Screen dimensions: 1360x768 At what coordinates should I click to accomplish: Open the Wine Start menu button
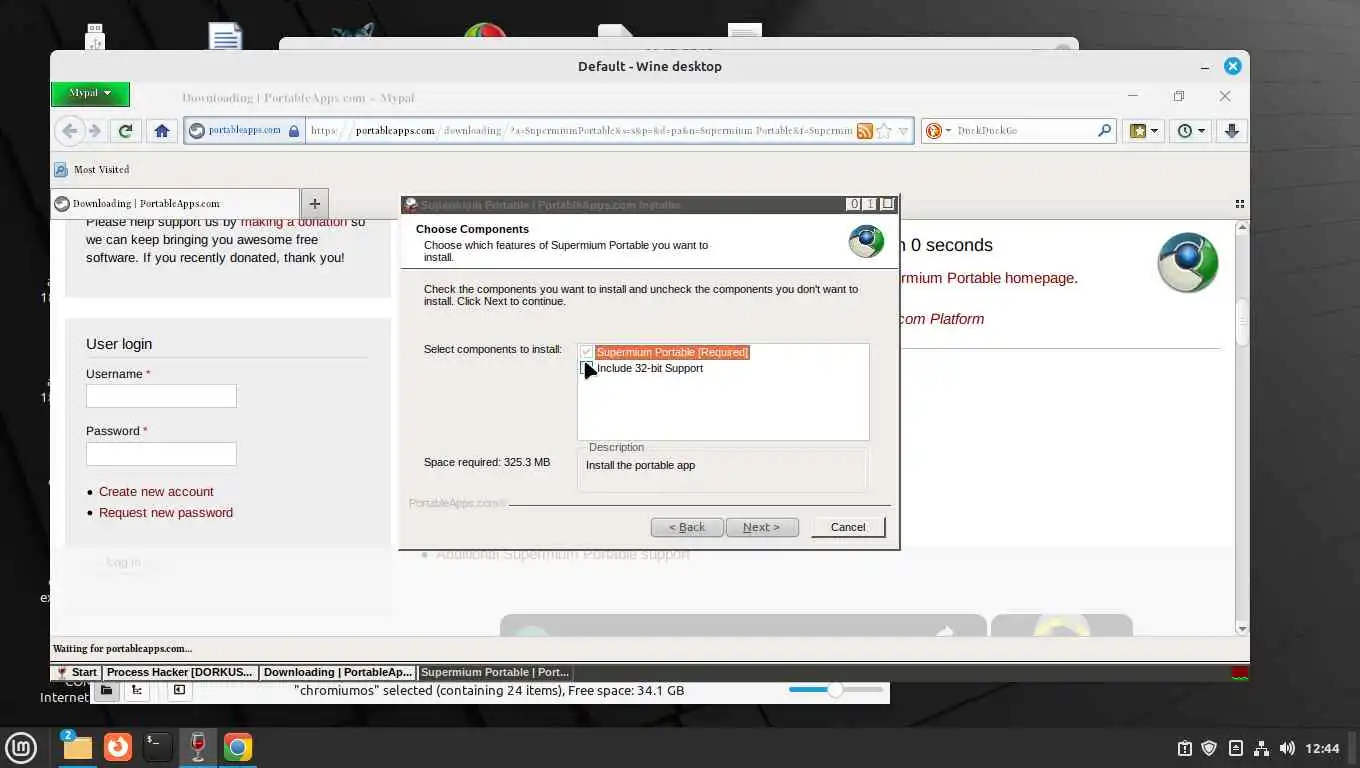(76, 672)
